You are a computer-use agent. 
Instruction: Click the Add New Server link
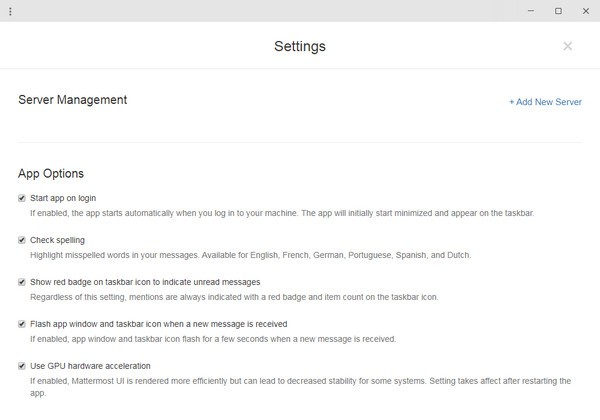click(x=545, y=102)
